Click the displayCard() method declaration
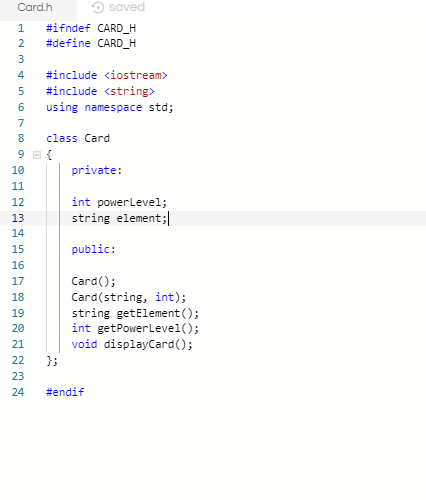Viewport: 426px width, 500px height. [x=132, y=344]
